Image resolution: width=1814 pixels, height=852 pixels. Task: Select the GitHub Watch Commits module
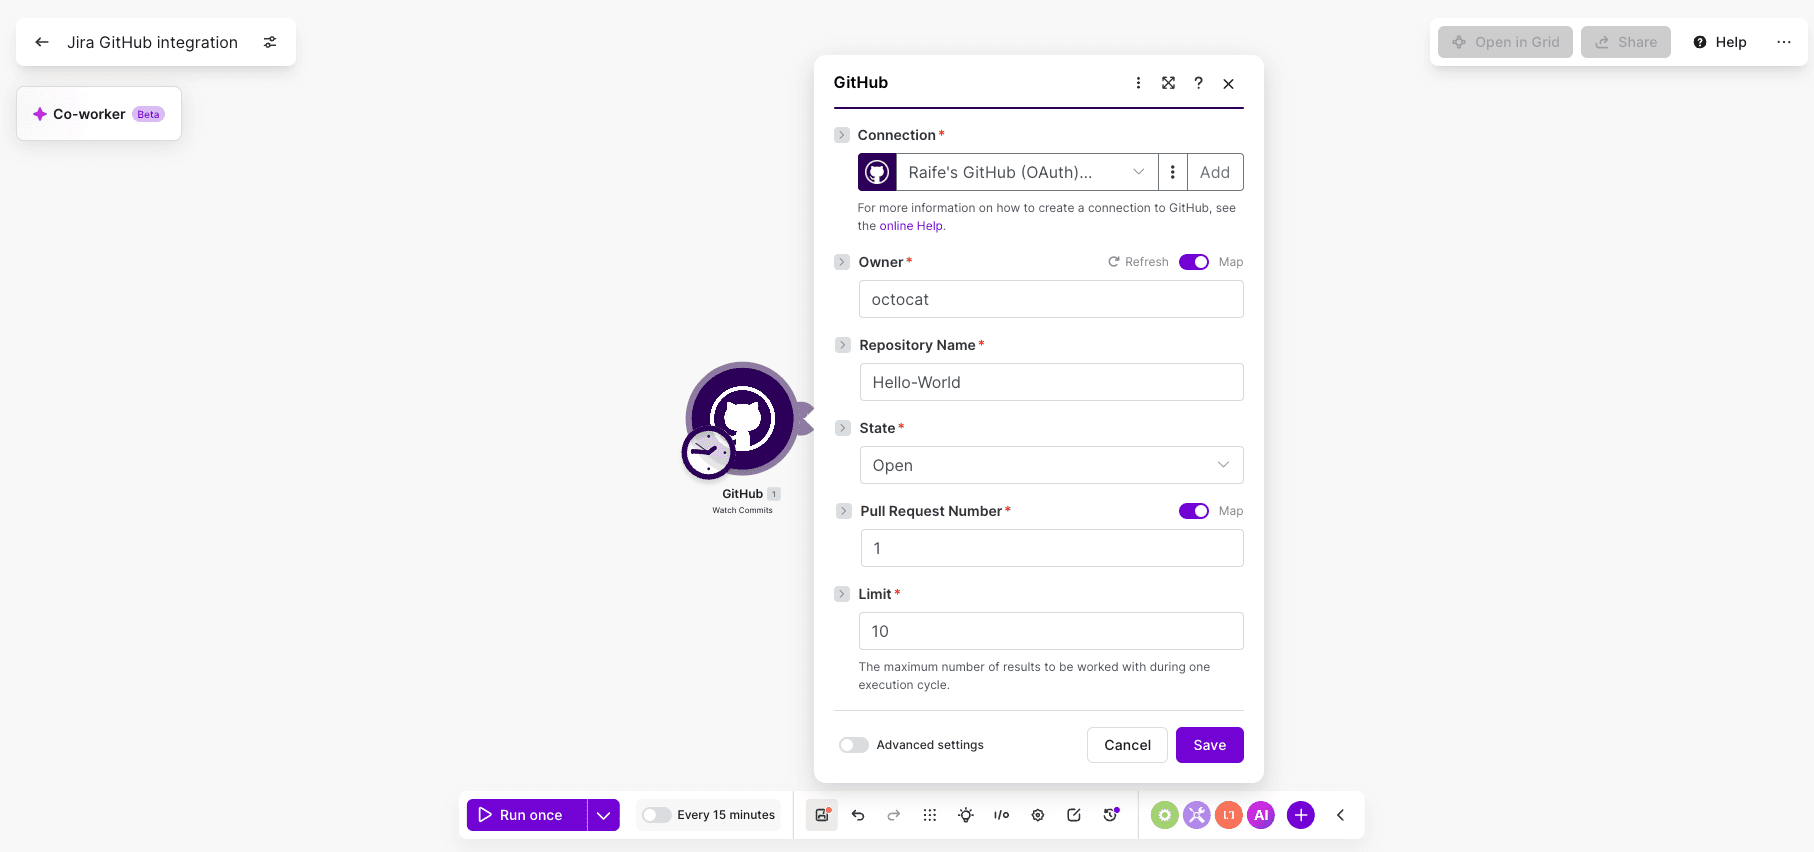point(743,418)
